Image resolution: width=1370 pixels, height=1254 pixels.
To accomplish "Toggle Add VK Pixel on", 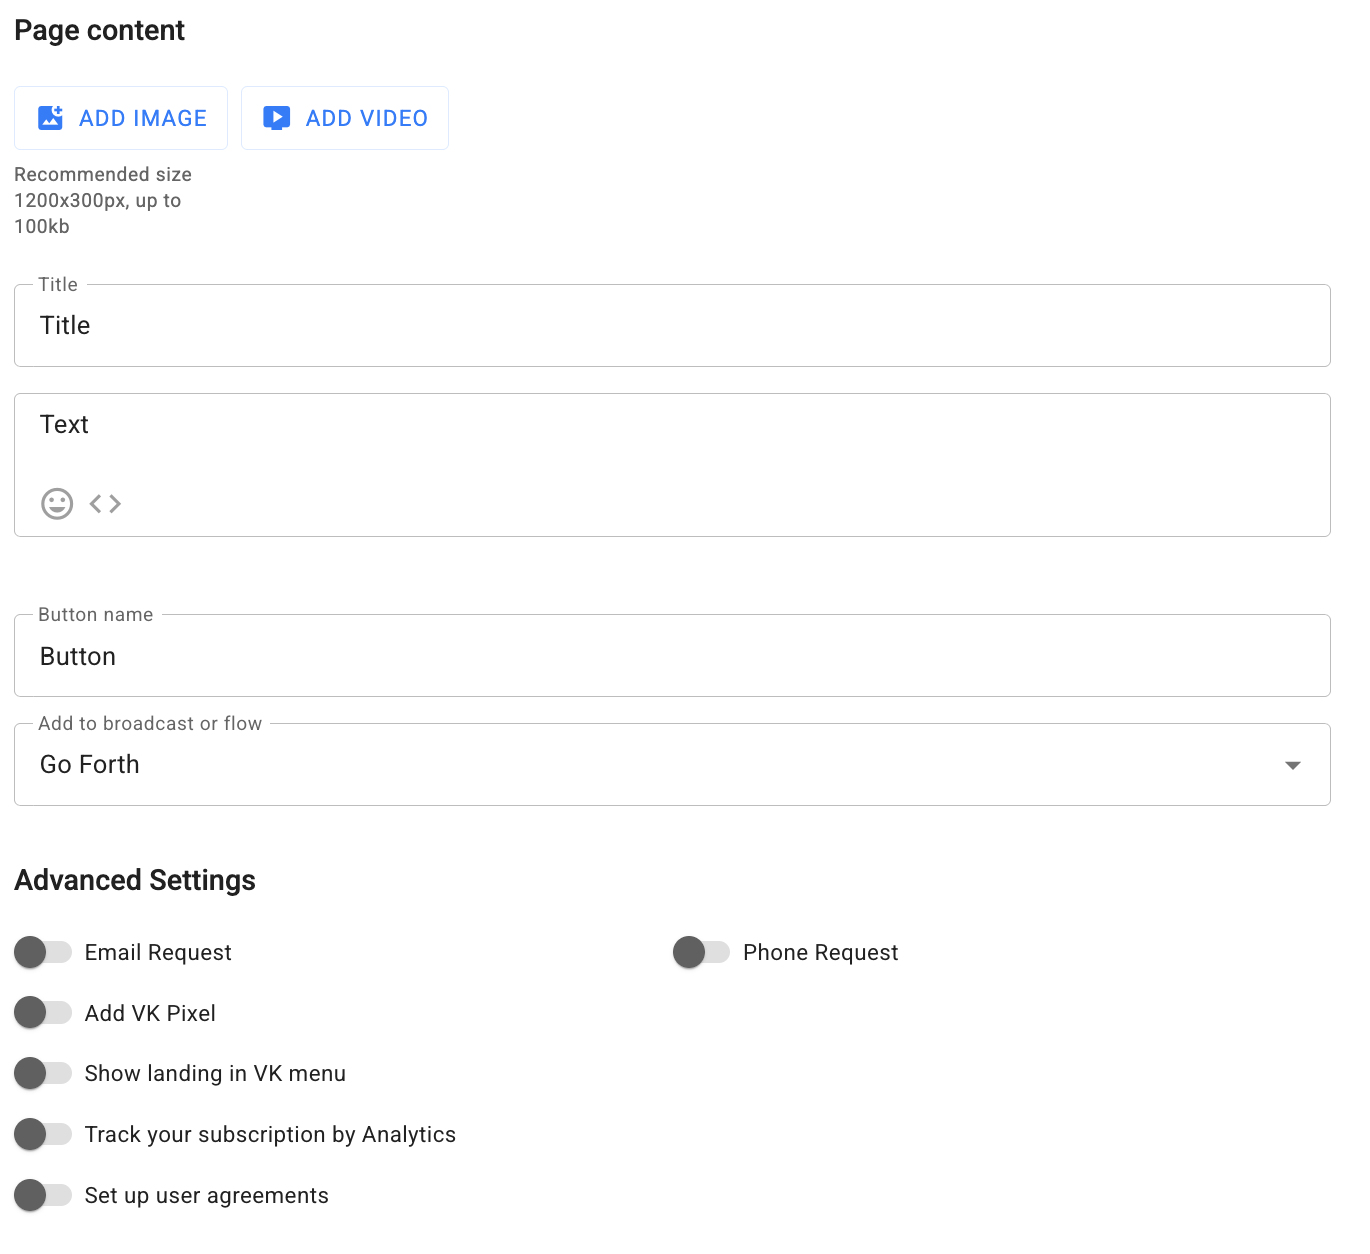I will (43, 1012).
